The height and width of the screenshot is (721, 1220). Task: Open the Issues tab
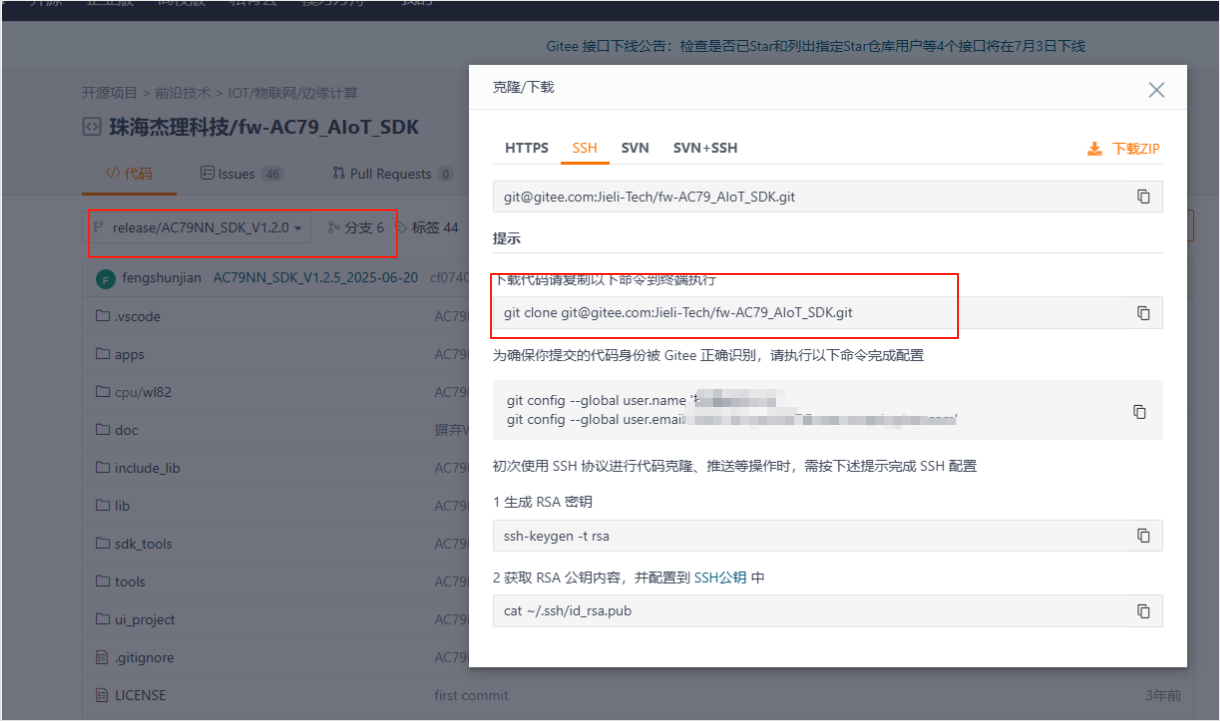tap(242, 174)
